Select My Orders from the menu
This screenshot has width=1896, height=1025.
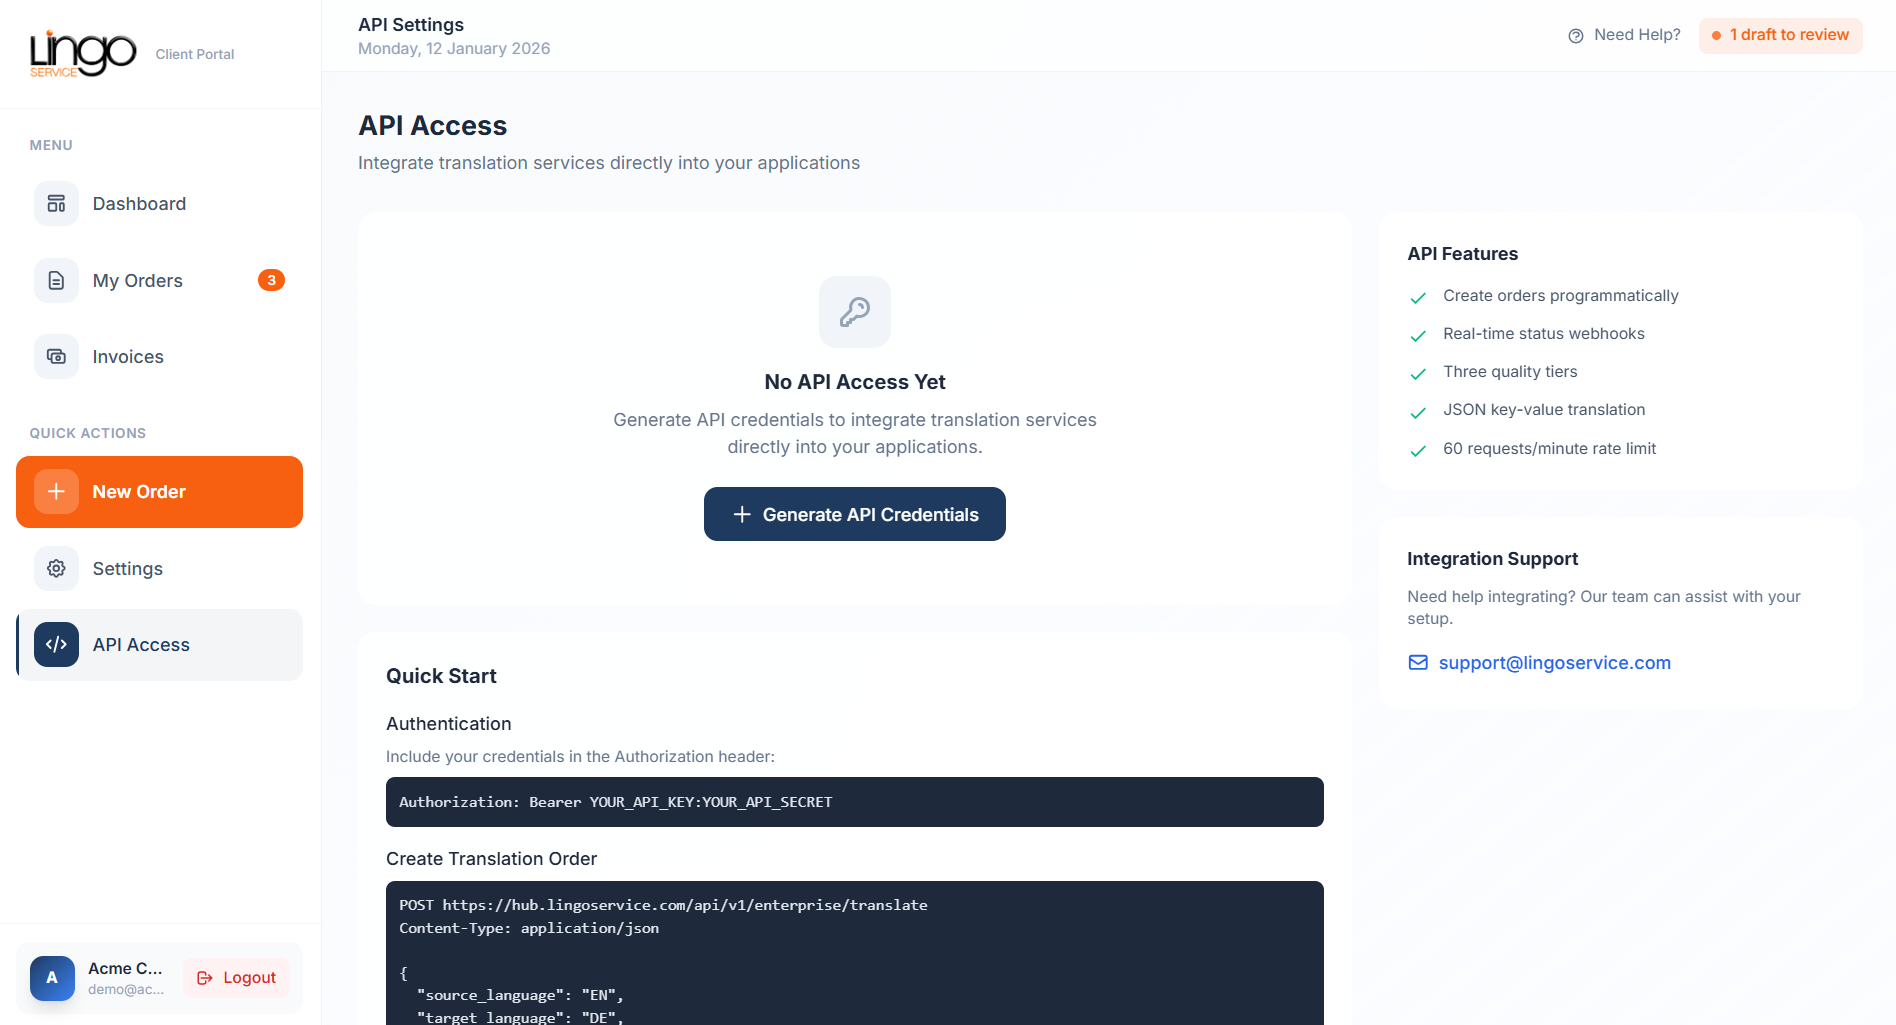point(138,280)
